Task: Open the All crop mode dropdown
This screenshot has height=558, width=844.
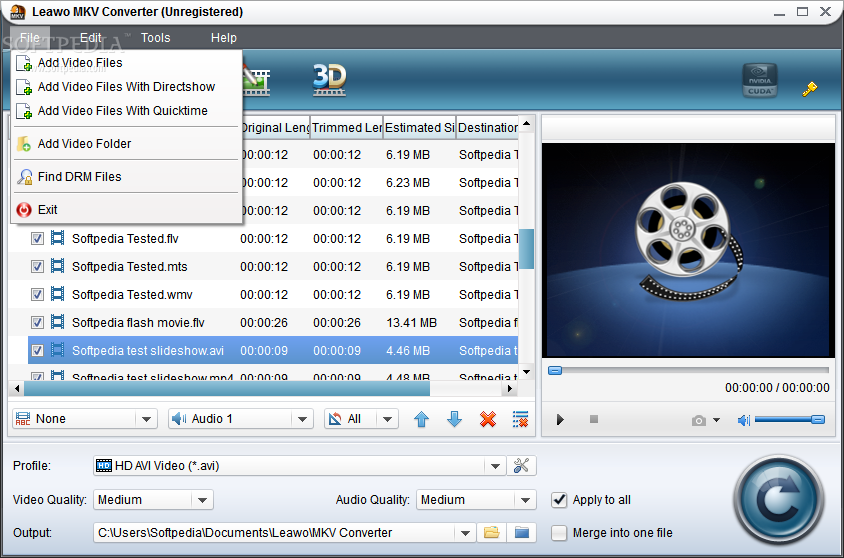Action: click(x=388, y=419)
